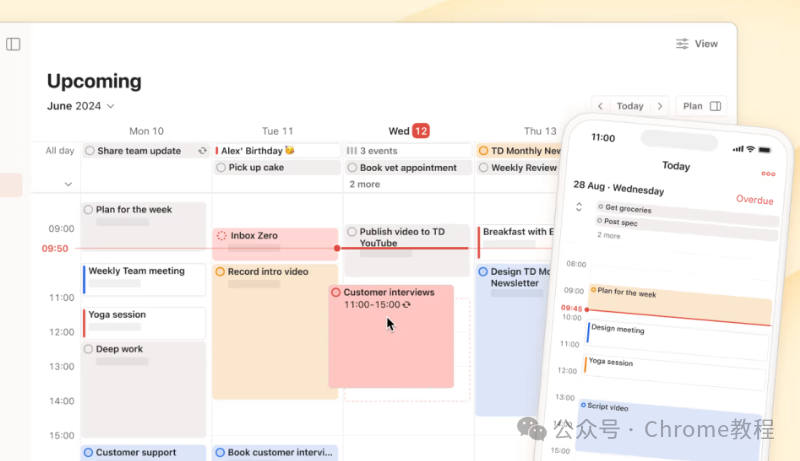Complete Plan for the week in calendar
The height and width of the screenshot is (461, 800).
tap(88, 210)
